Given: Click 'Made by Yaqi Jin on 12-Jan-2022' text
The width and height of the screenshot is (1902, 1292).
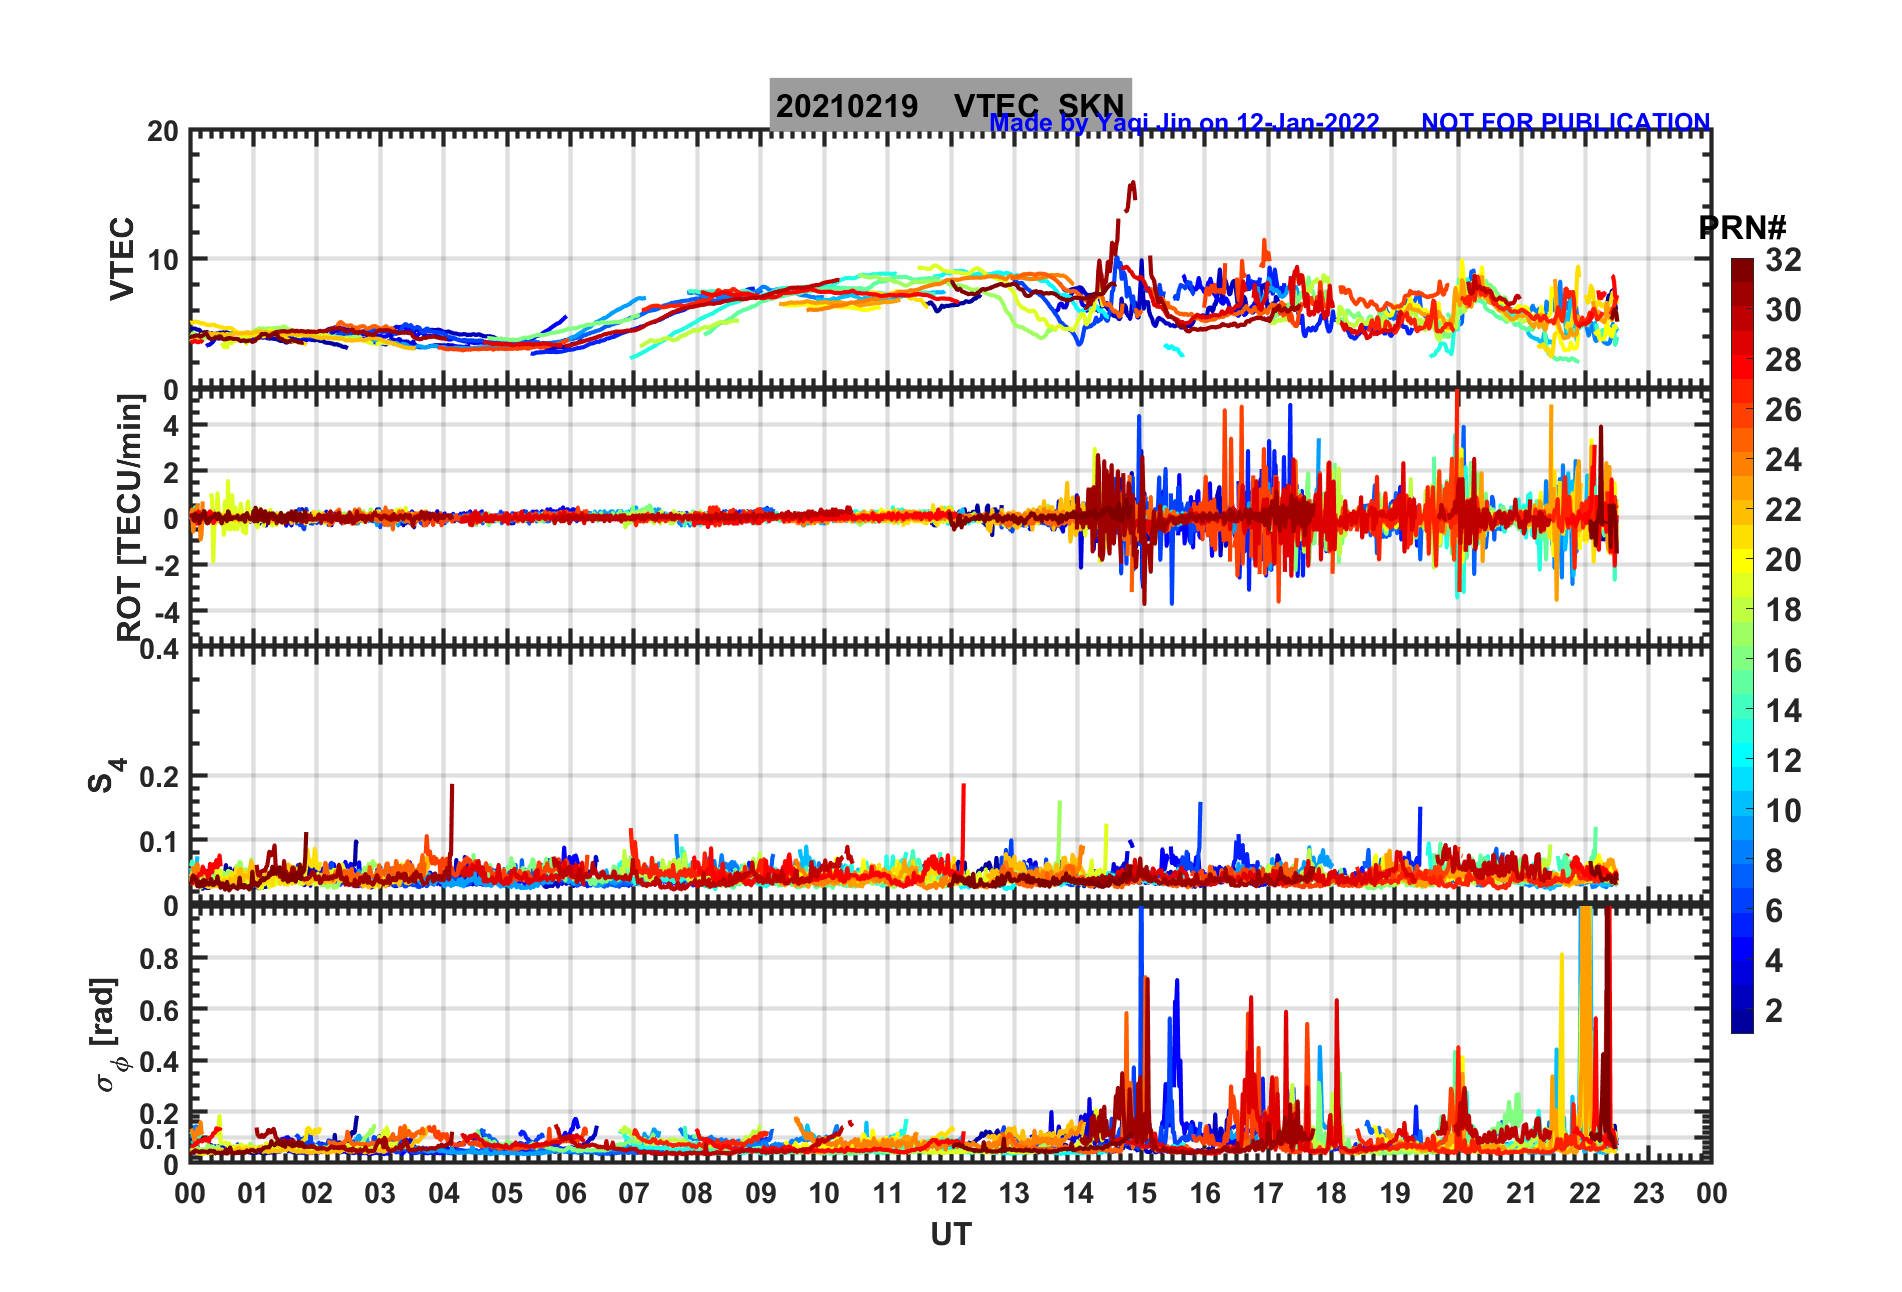Looking at the screenshot, I should click(x=1184, y=123).
